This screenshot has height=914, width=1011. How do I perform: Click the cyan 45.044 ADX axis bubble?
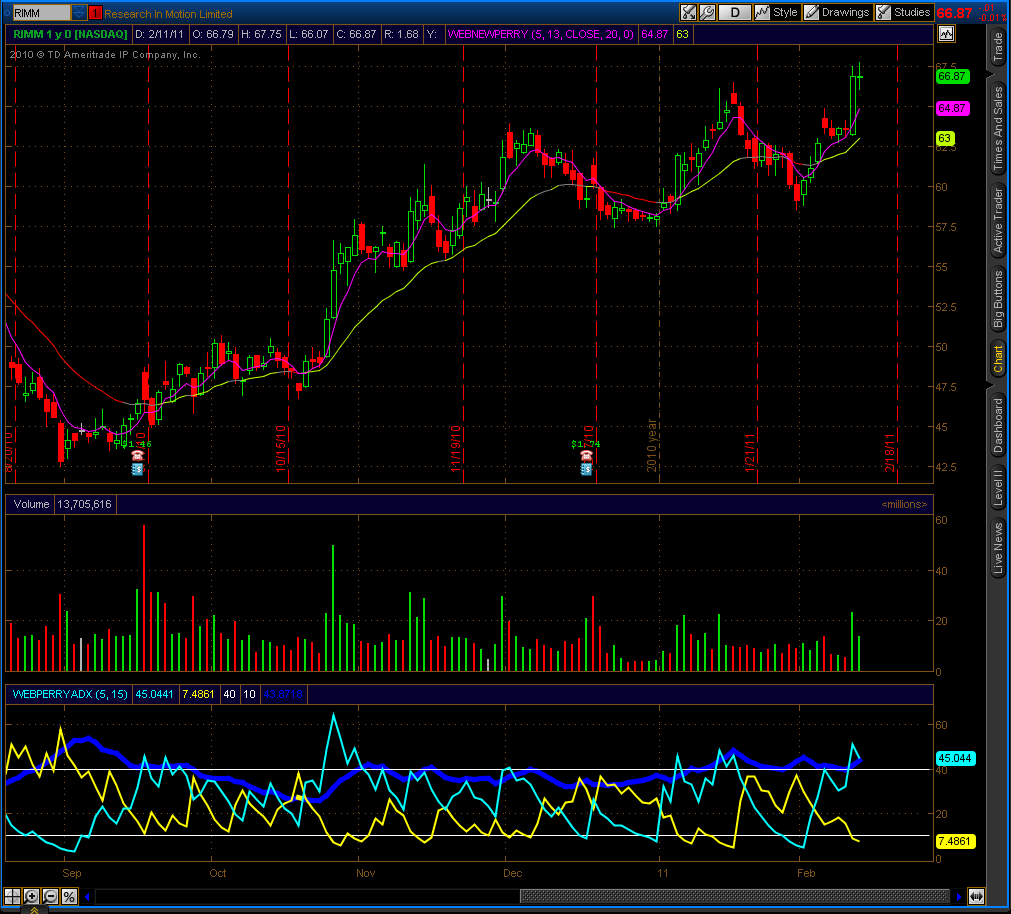(x=955, y=758)
